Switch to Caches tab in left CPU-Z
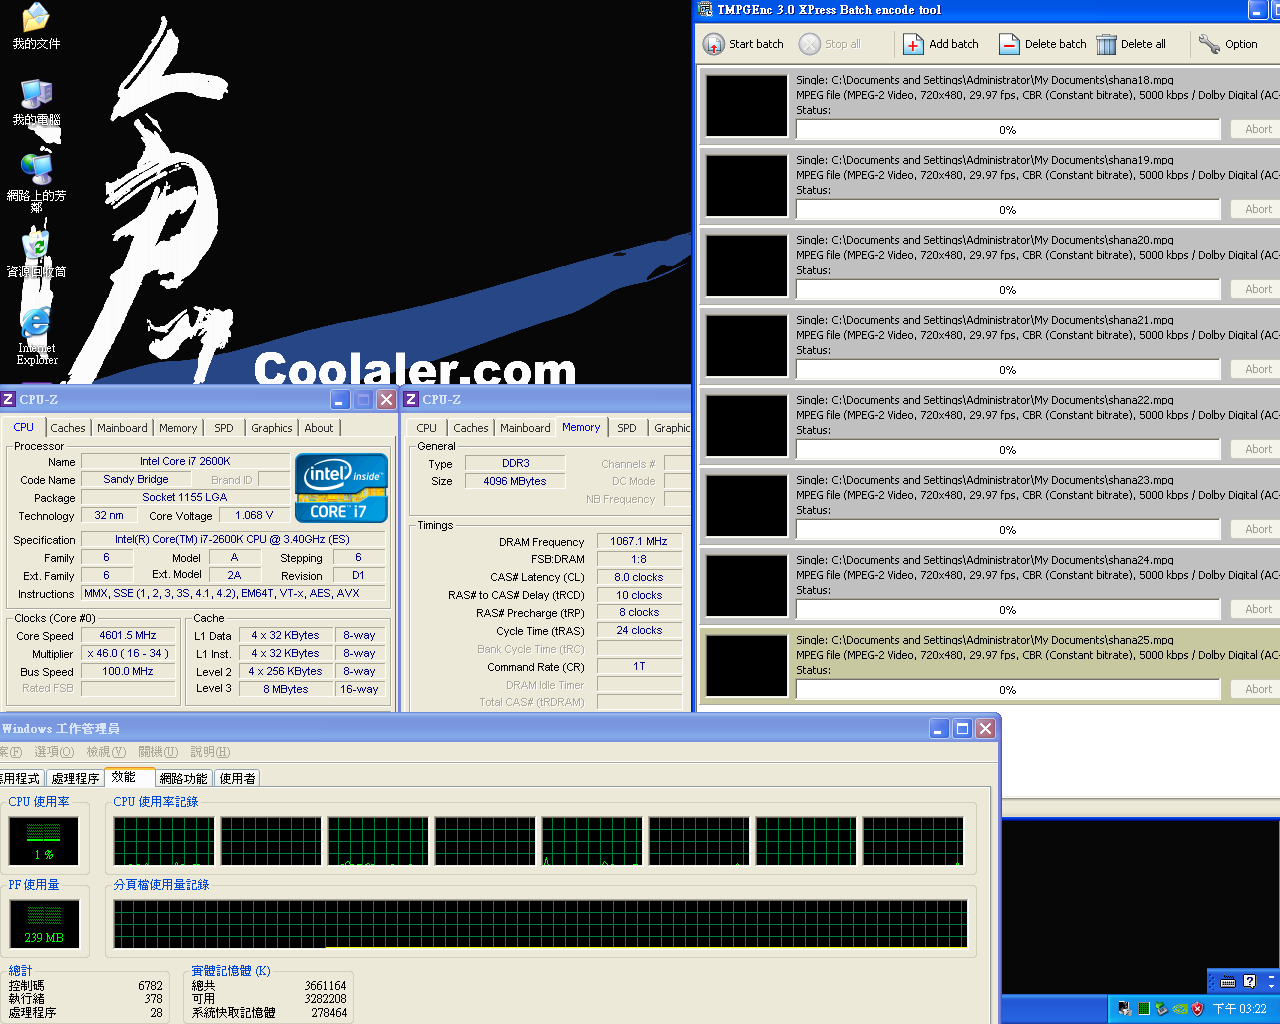Image resolution: width=1280 pixels, height=1024 pixels. point(68,428)
